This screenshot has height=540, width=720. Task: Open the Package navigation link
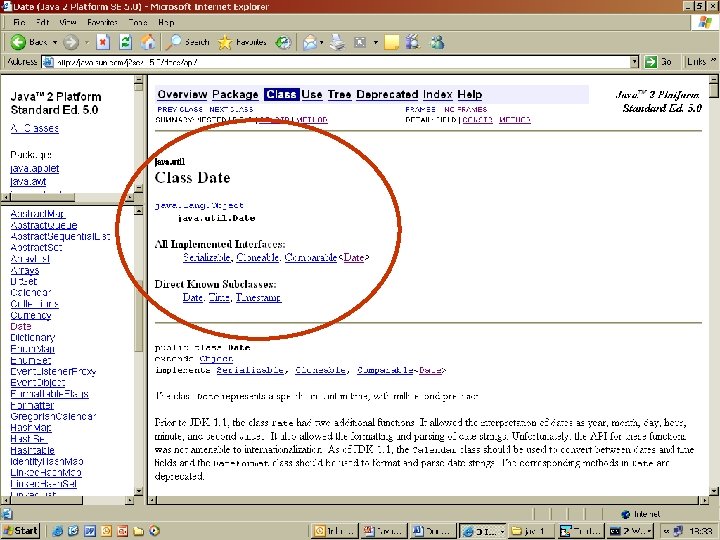(x=235, y=95)
